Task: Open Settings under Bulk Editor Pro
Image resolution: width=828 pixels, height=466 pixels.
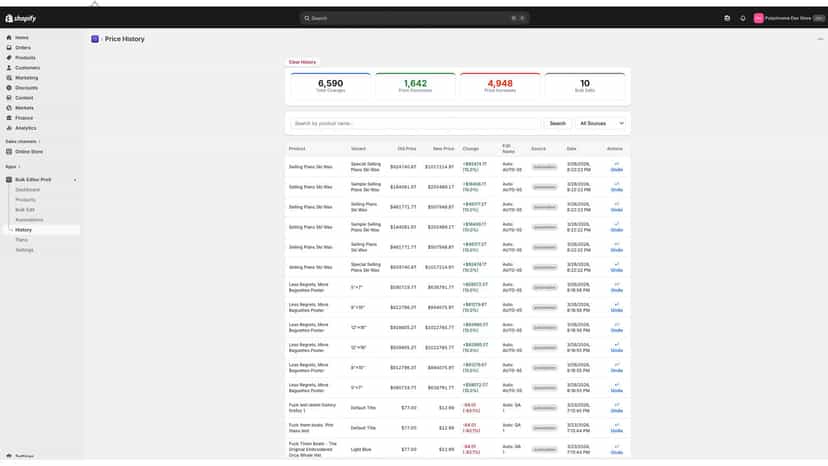Action: 24,250
